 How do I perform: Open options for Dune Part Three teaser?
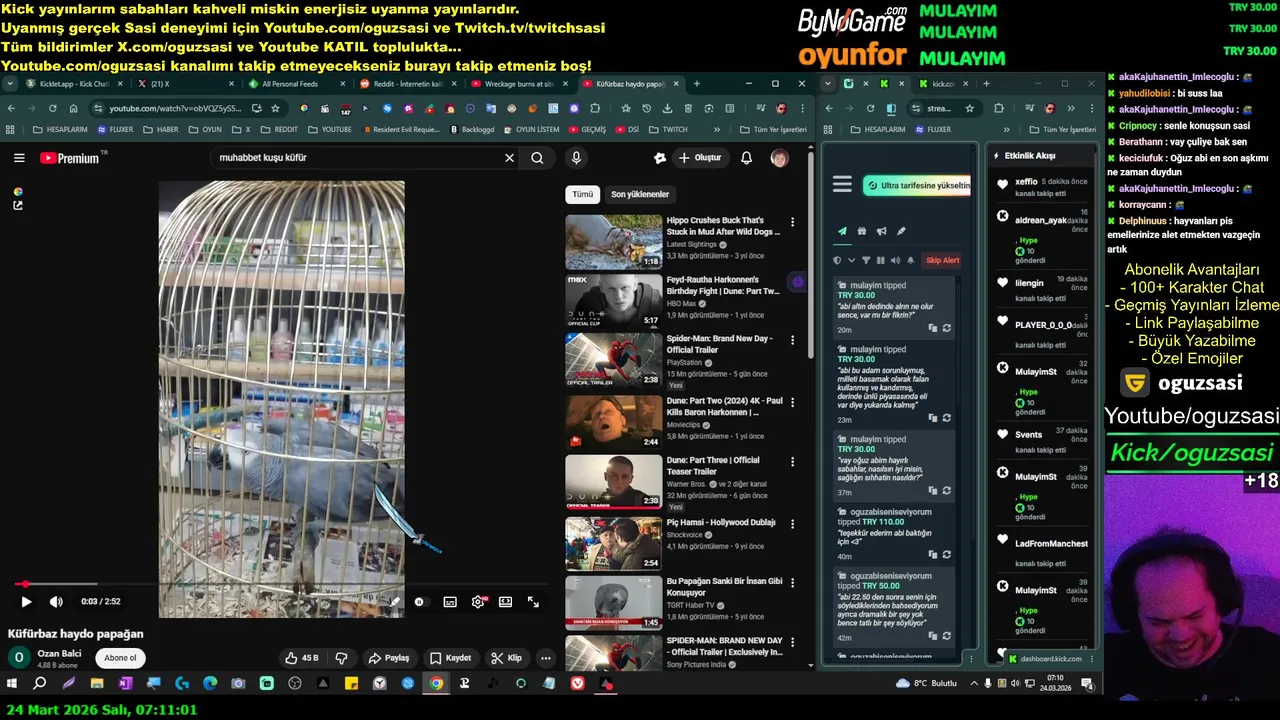(793, 462)
